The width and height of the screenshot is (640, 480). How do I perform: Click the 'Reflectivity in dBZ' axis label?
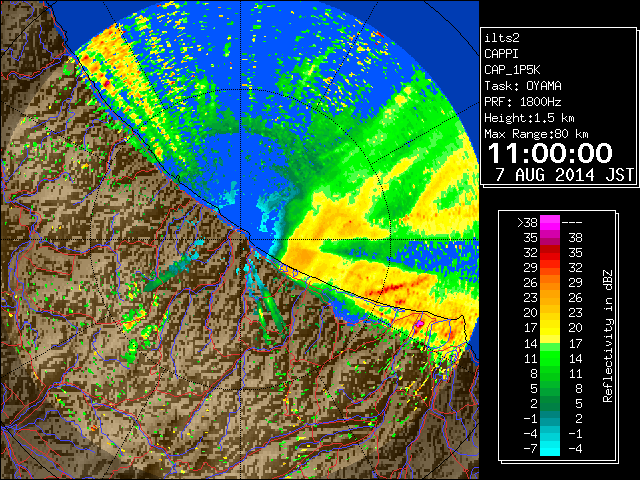click(x=608, y=336)
